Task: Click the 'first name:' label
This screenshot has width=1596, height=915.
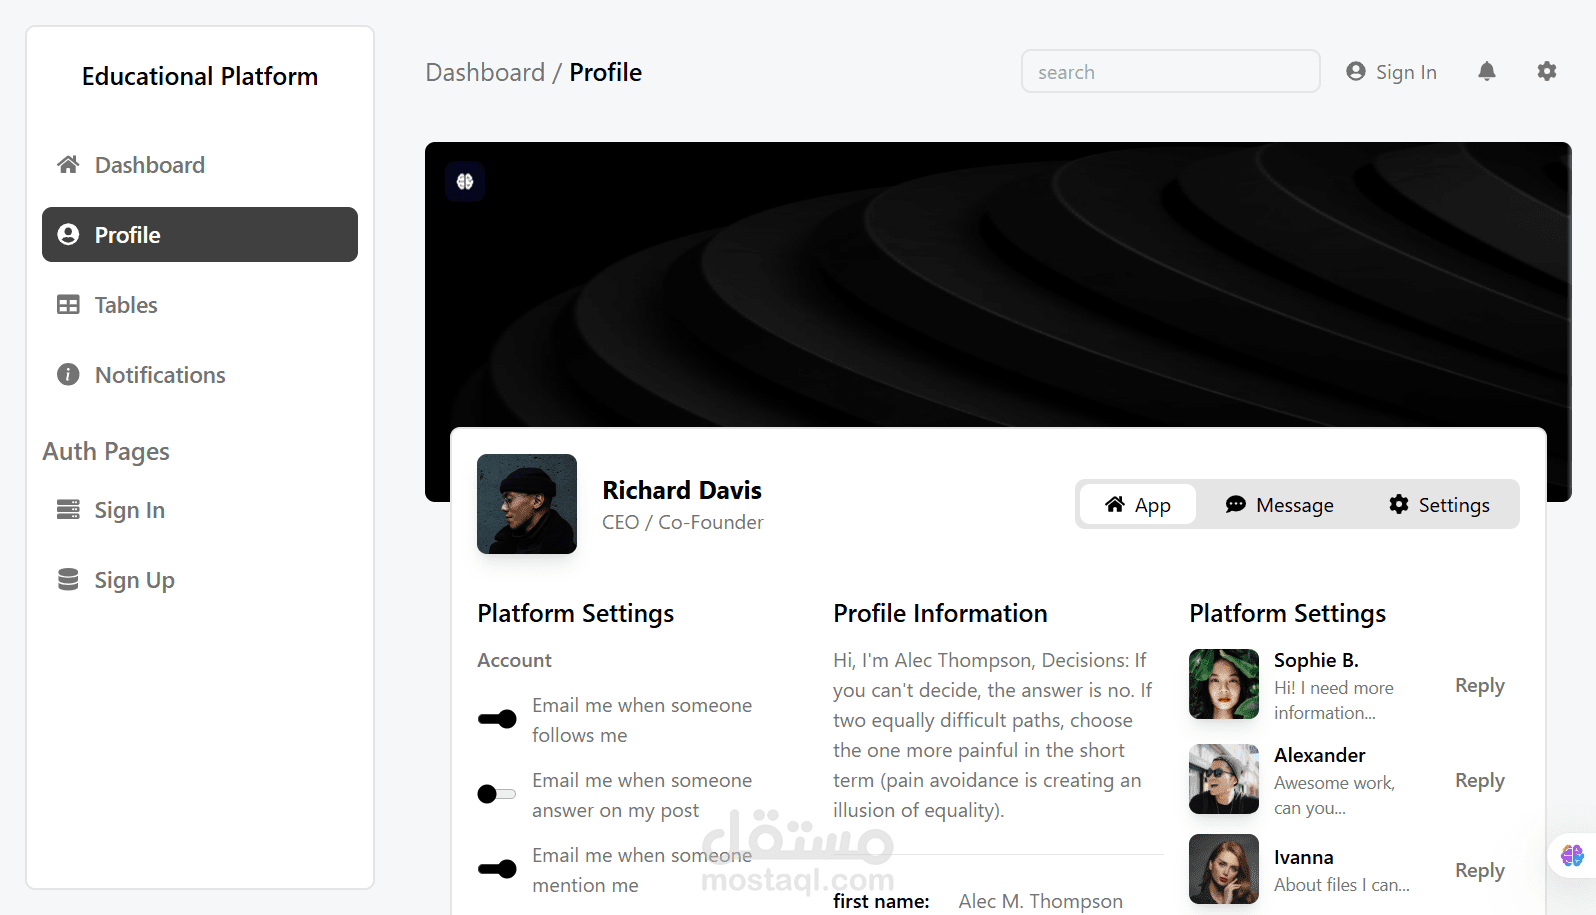Action: pos(881,901)
